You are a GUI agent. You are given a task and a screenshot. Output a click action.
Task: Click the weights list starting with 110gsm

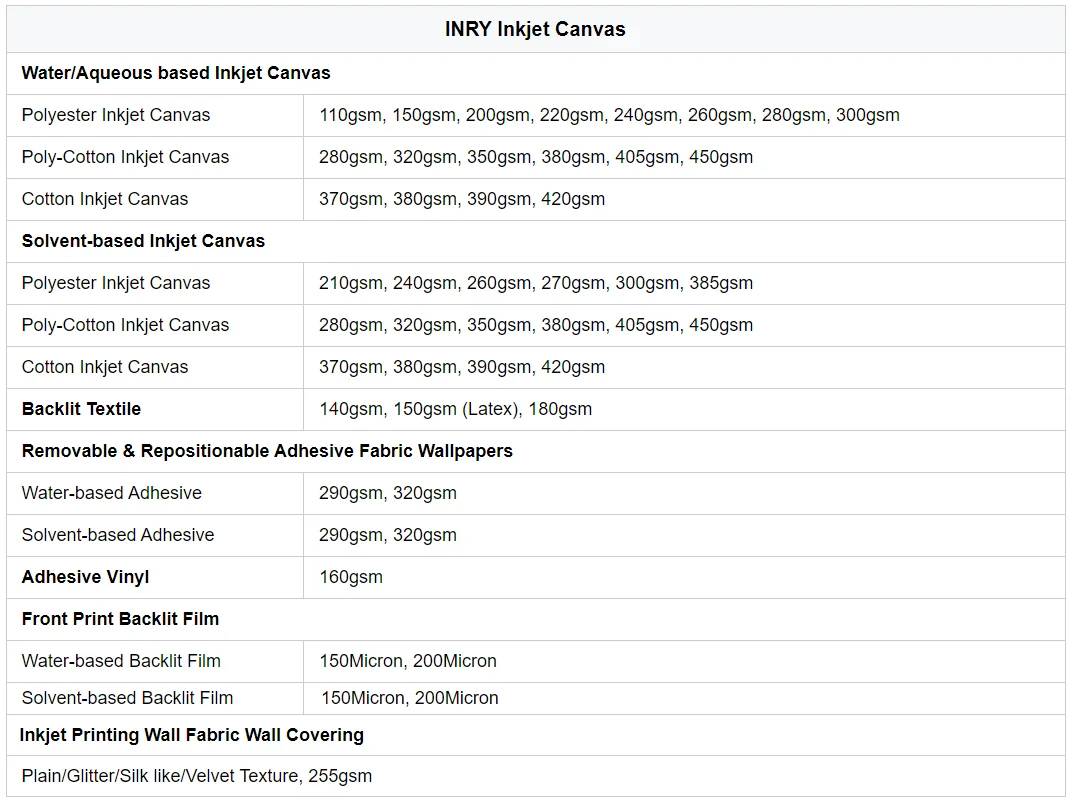tap(609, 115)
